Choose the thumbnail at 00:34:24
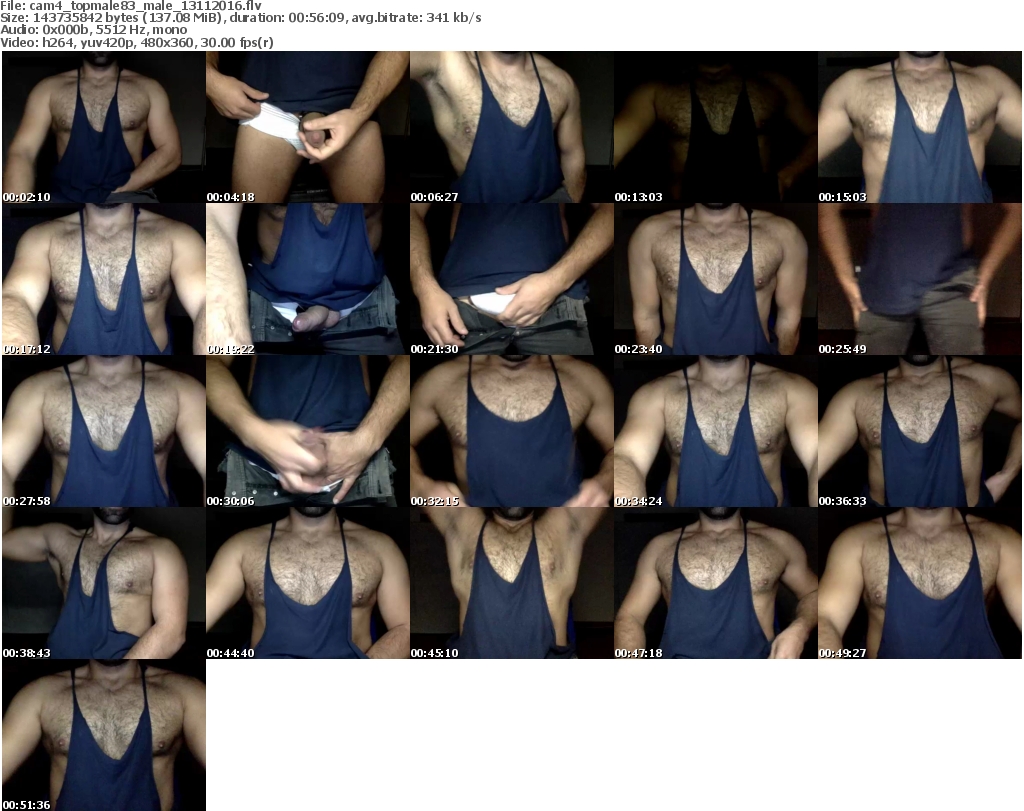Image resolution: width=1024 pixels, height=811 pixels. click(715, 432)
